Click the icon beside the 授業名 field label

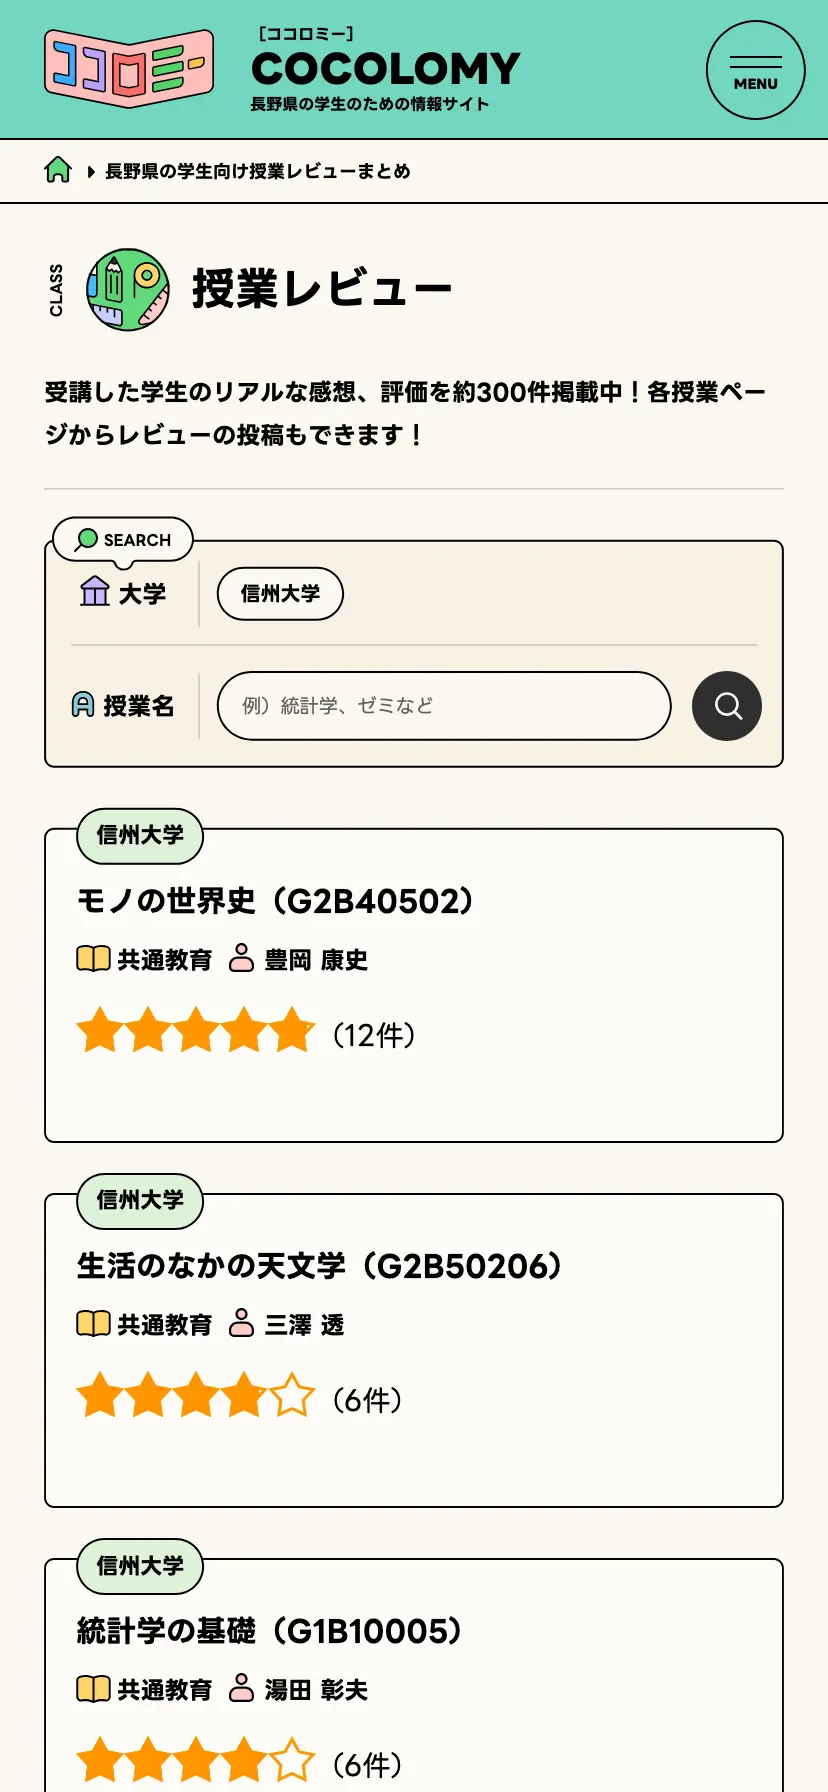(82, 705)
